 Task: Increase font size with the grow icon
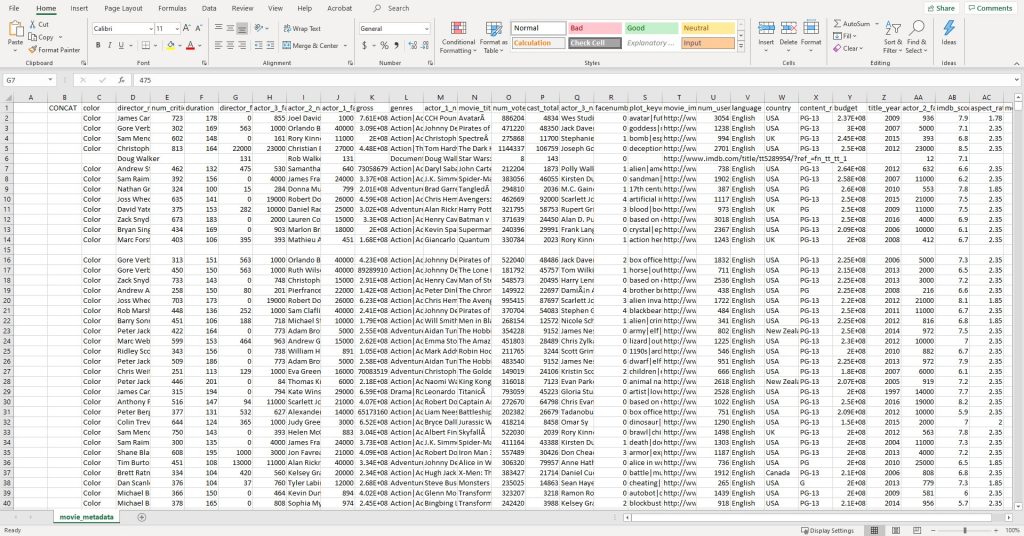pos(187,28)
